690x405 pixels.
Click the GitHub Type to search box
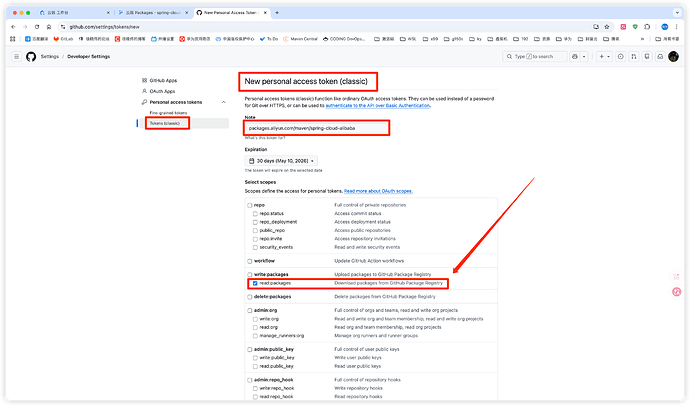pos(535,56)
